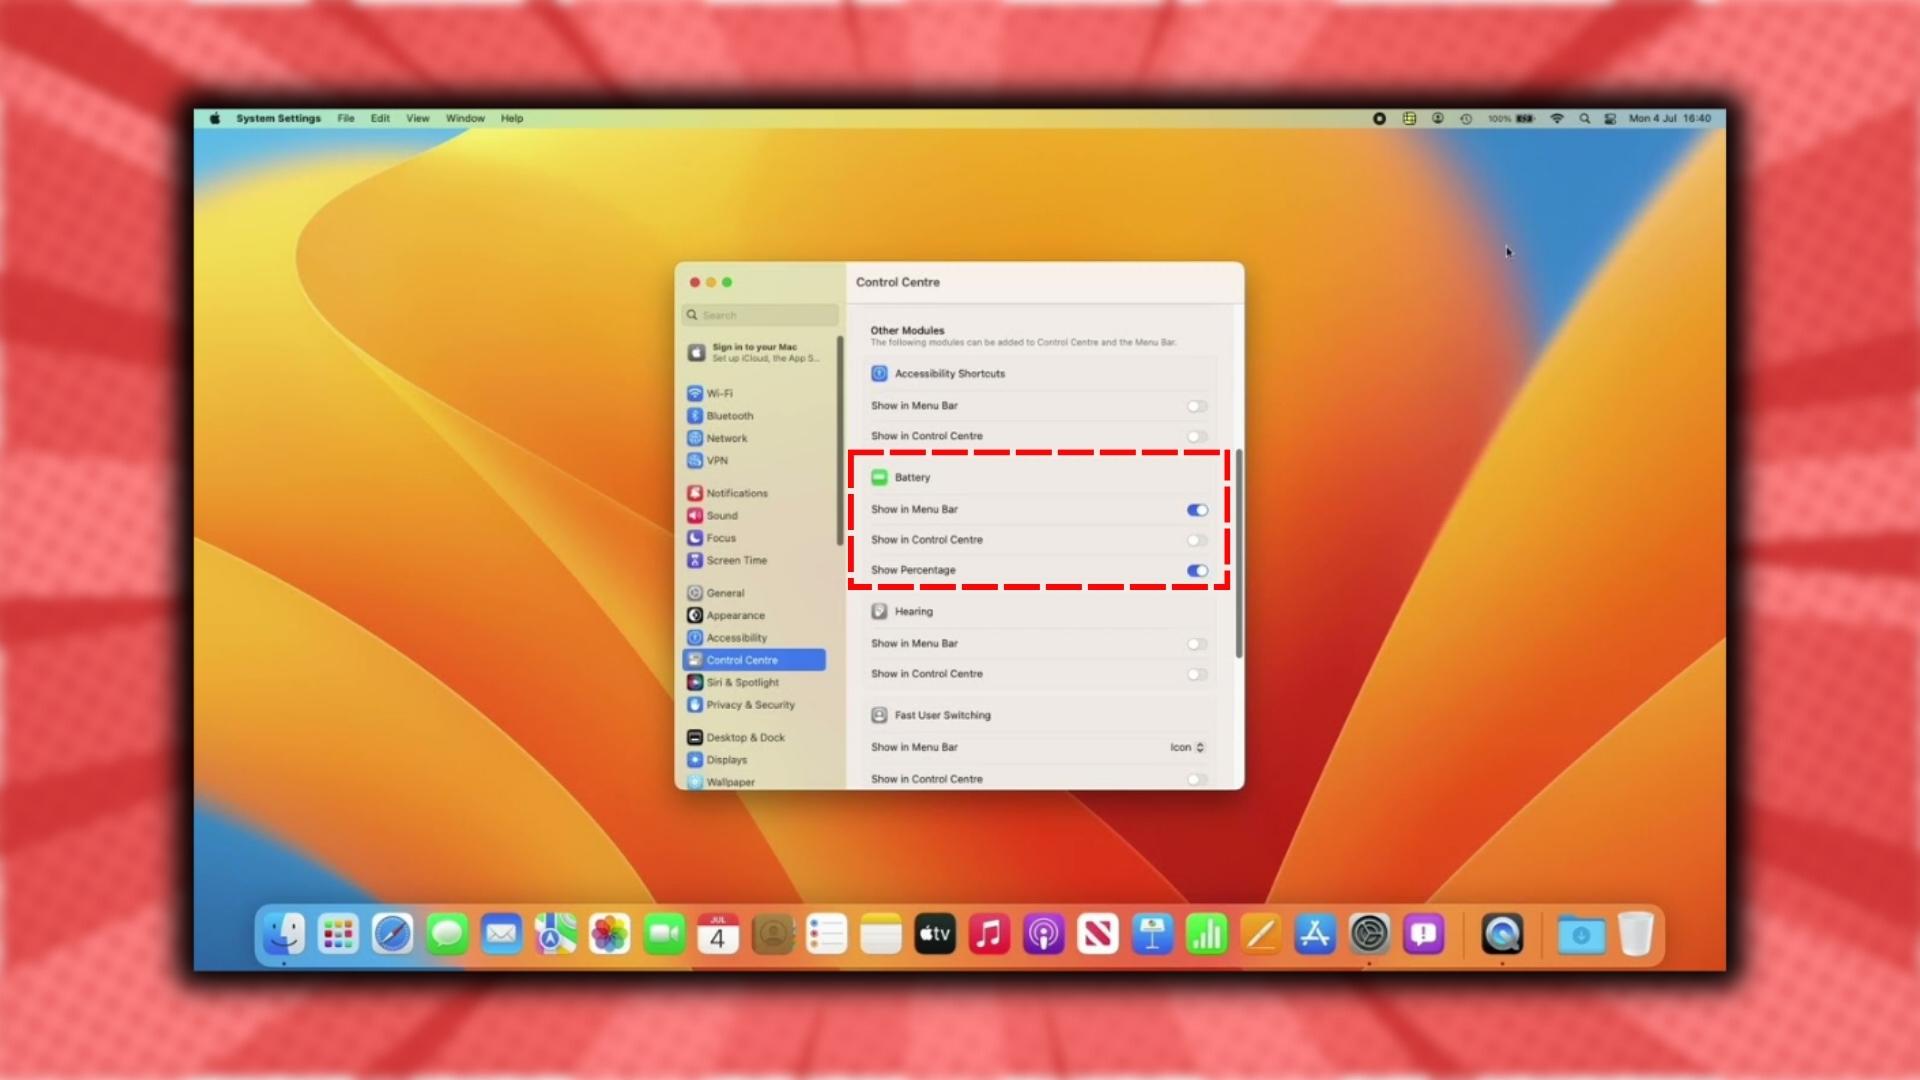Open Wallpaper settings in sidebar

click(x=721, y=782)
